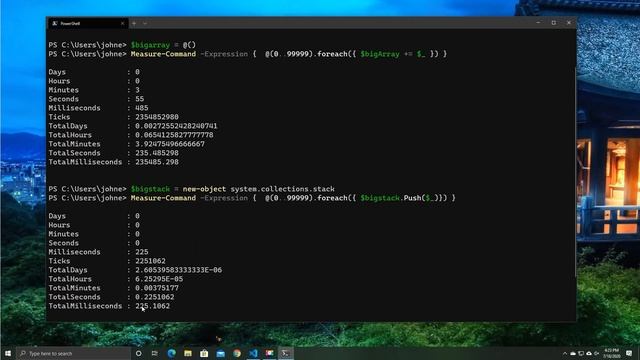This screenshot has width=640, height=360.
Task: Click the OneDrive cloud tray icon
Action: pyautogui.click(x=573, y=353)
